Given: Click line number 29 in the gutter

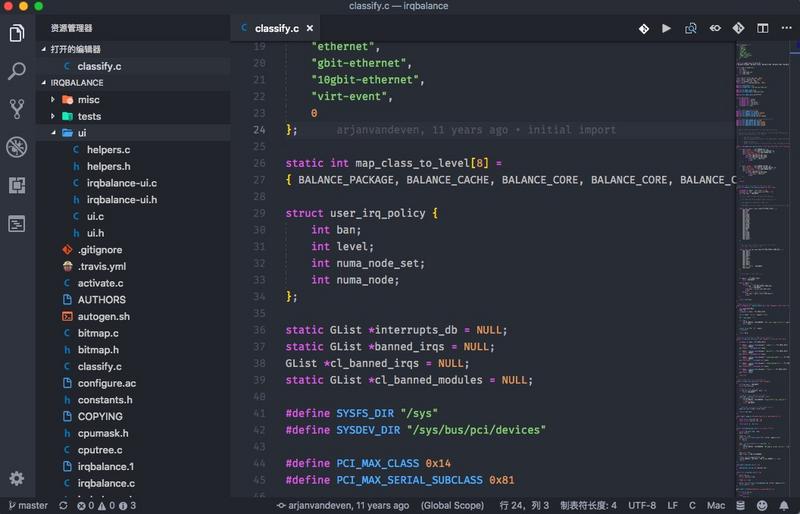Looking at the screenshot, I should (260, 213).
